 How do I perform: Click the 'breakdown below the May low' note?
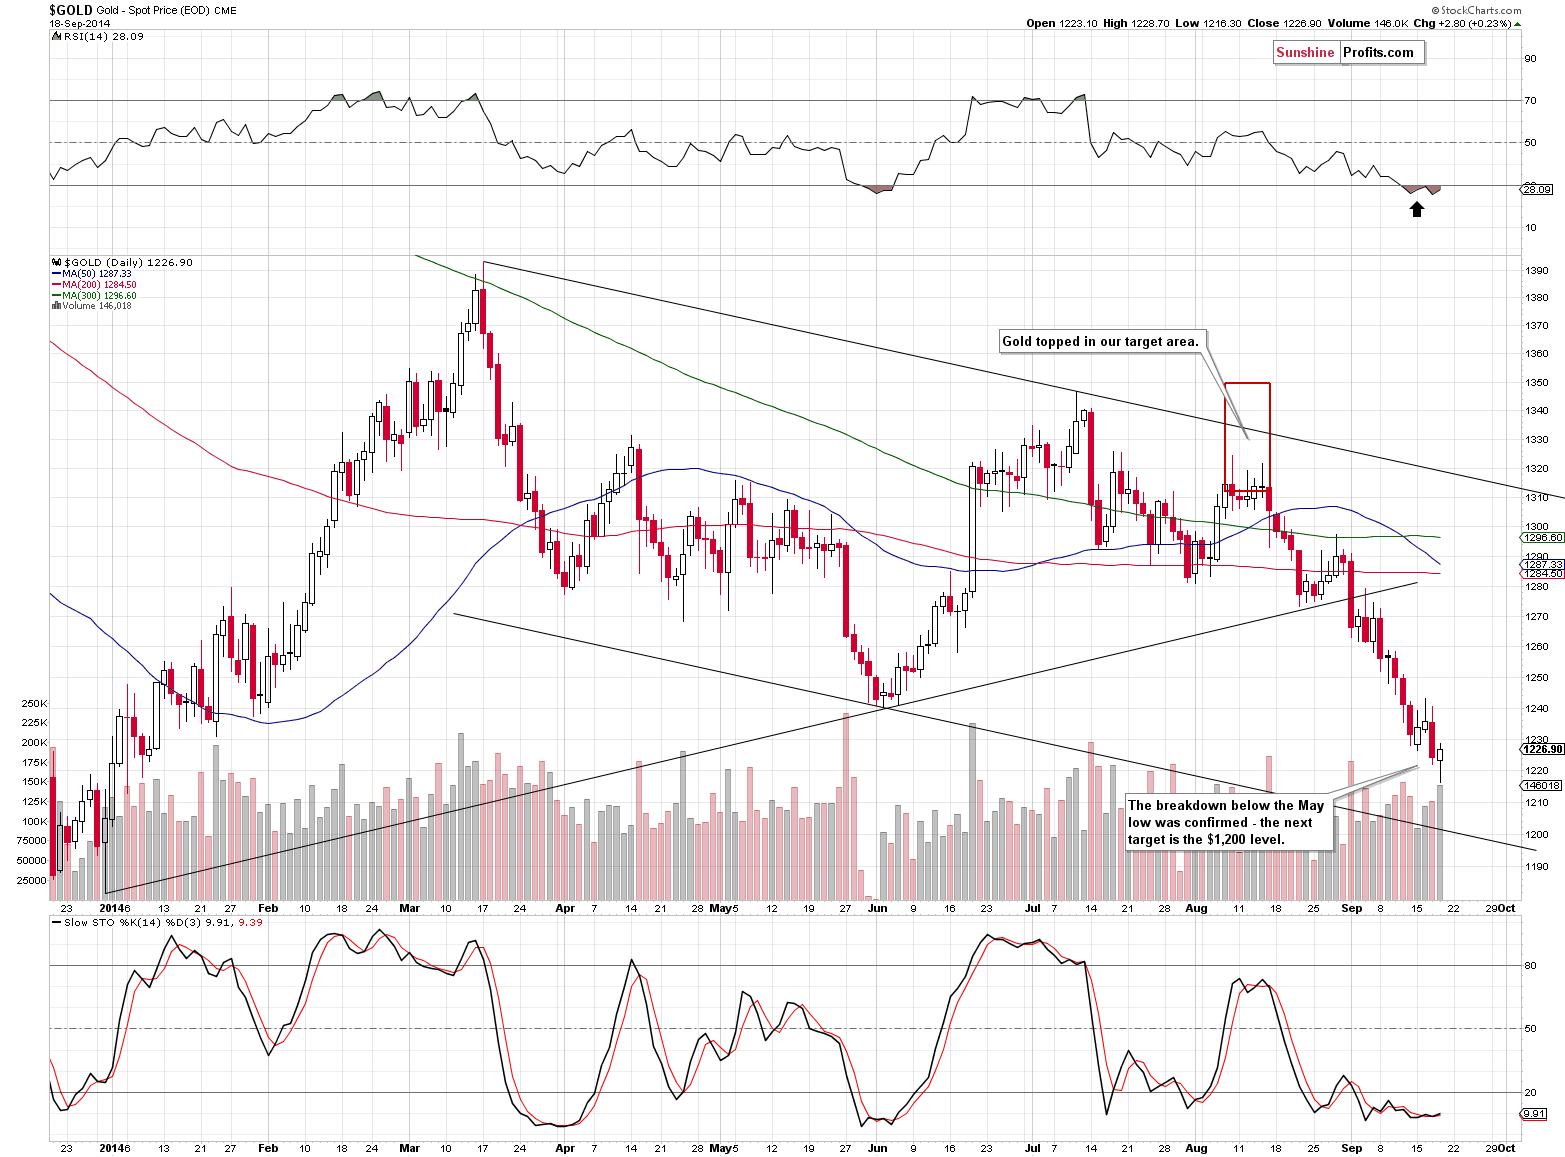point(1229,822)
